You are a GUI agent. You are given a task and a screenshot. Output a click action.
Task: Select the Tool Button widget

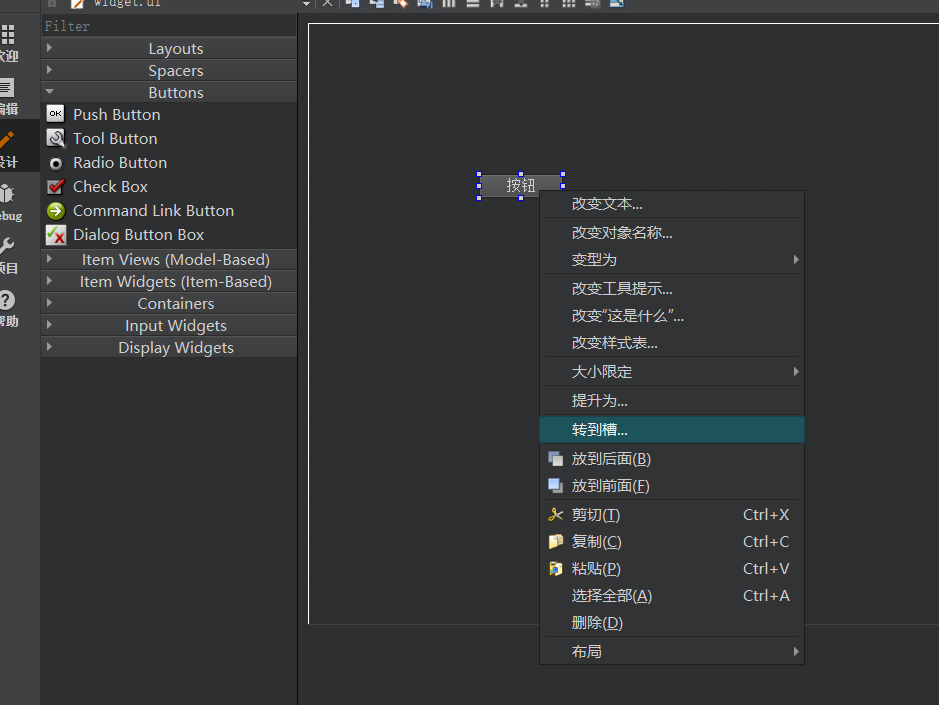[115, 139]
